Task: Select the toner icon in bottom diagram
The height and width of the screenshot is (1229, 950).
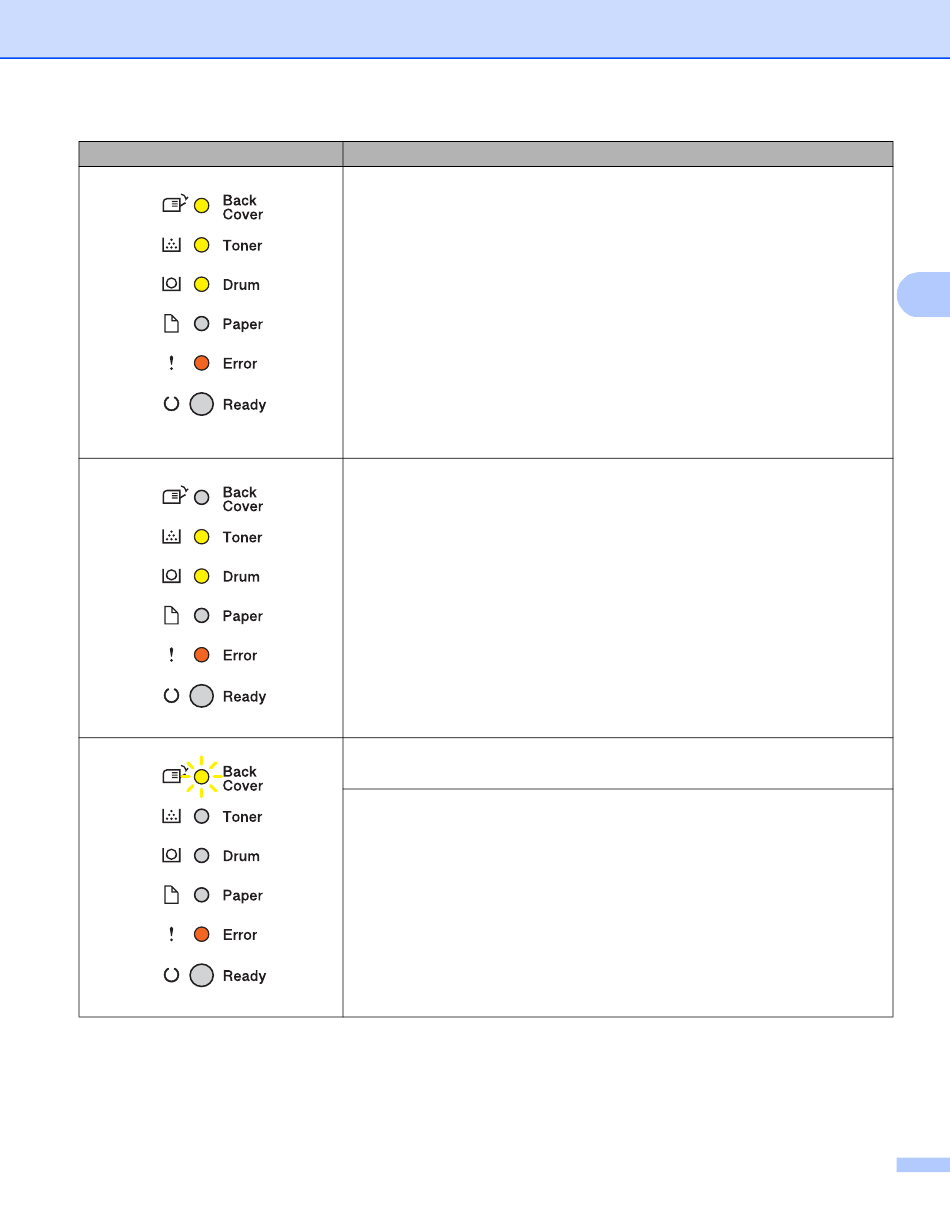Action: (x=171, y=816)
